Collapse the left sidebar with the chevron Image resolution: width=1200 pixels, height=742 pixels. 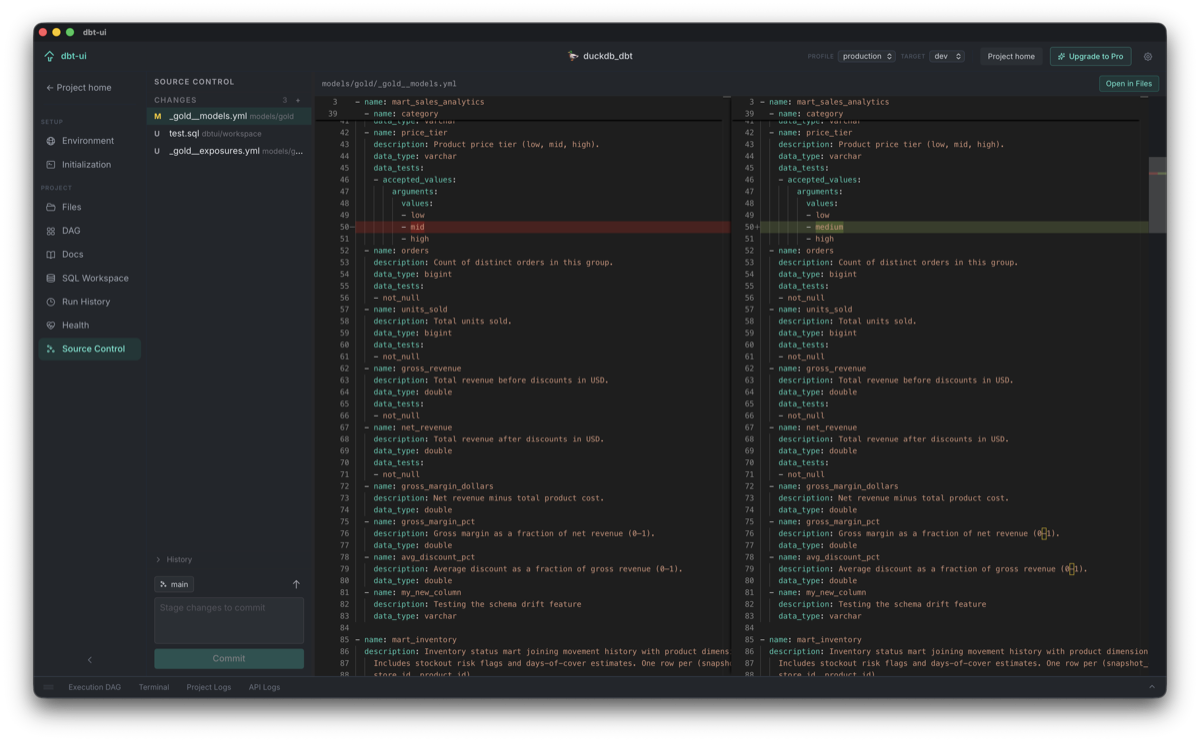[90, 660]
